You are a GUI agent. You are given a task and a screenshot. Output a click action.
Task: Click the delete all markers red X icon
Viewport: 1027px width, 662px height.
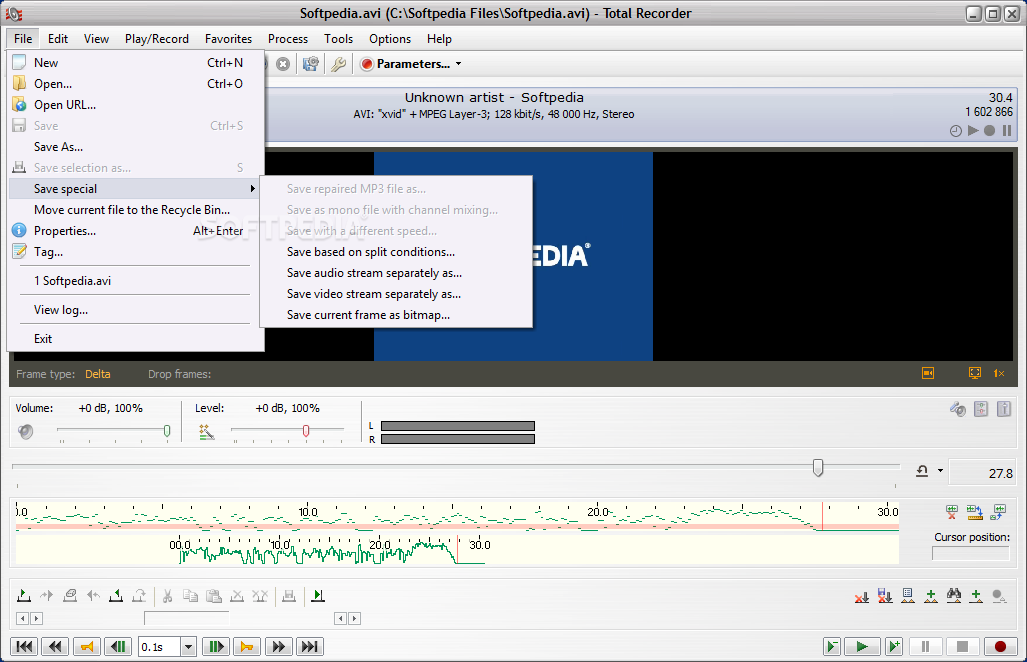862,595
